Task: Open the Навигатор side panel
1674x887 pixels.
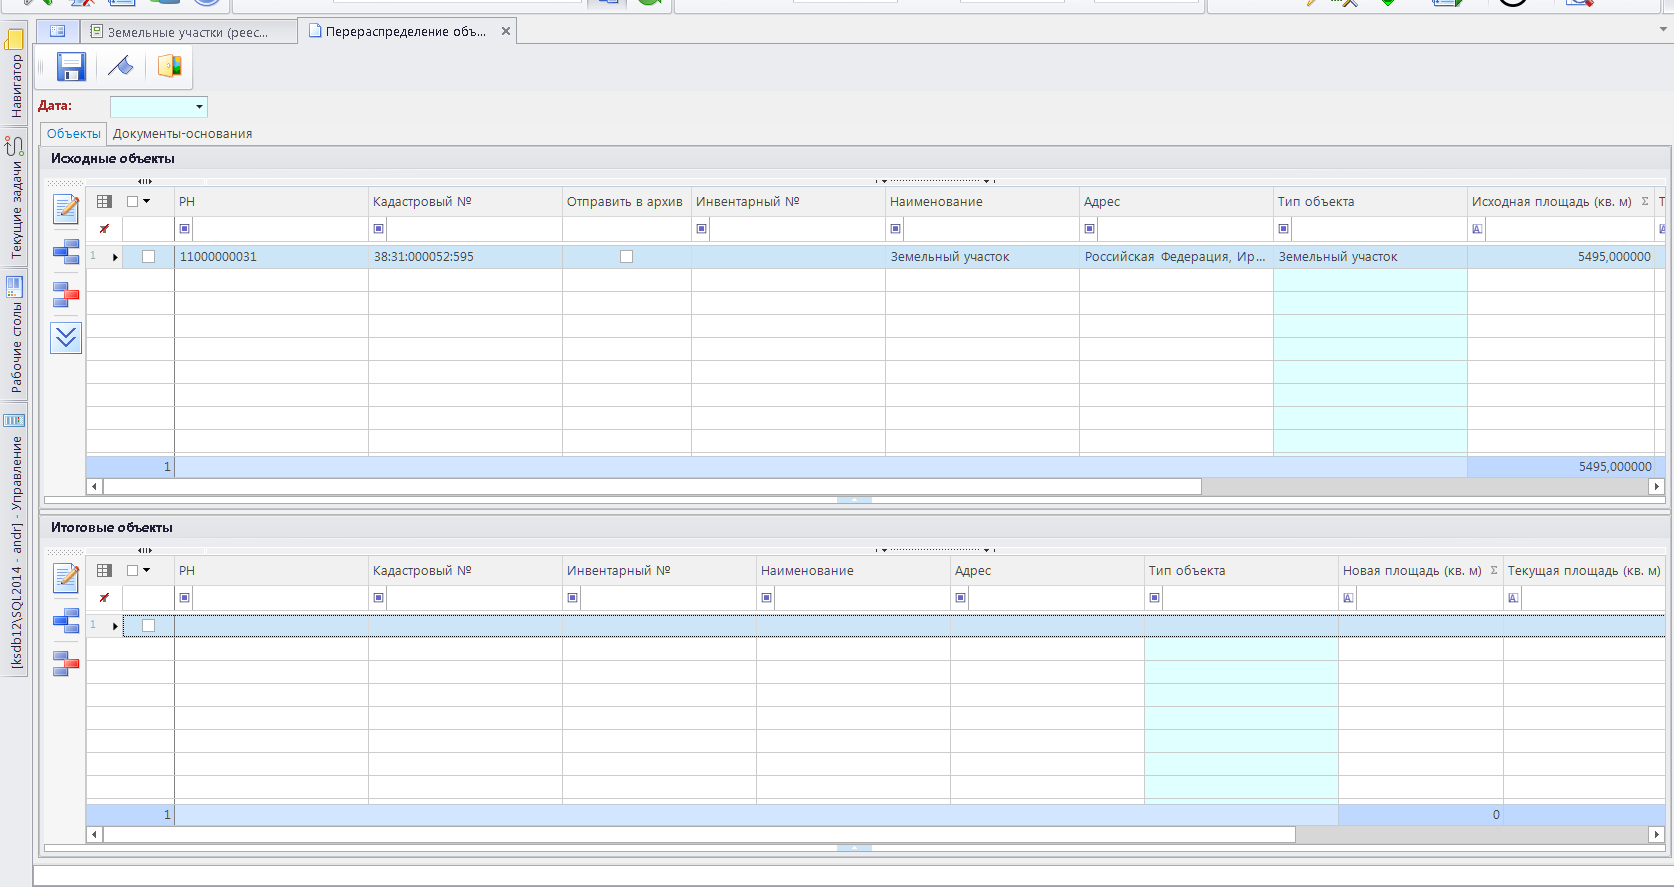Action: 15,75
